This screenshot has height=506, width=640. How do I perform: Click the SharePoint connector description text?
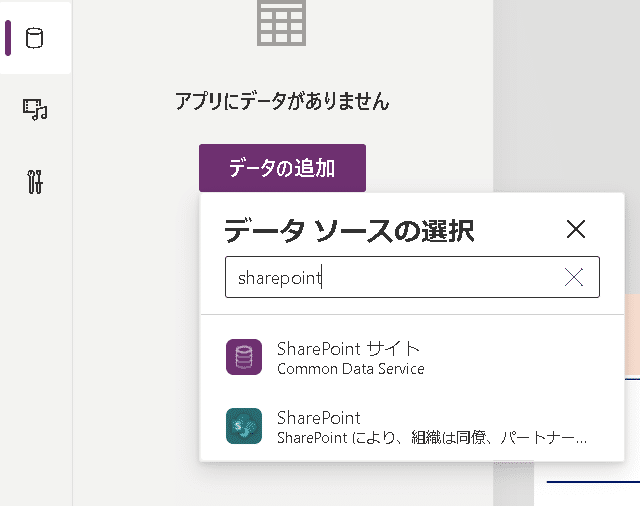pyautogui.click(x=432, y=438)
